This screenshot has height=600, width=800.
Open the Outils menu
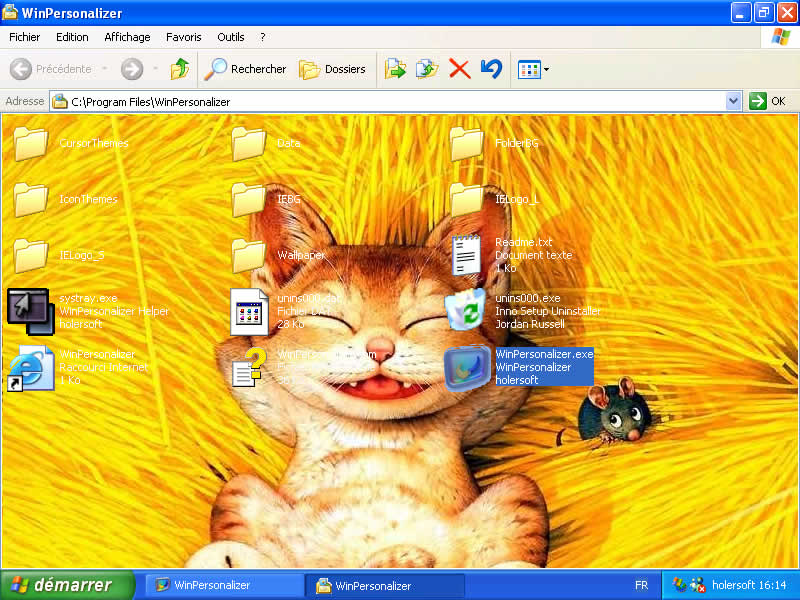(x=231, y=37)
